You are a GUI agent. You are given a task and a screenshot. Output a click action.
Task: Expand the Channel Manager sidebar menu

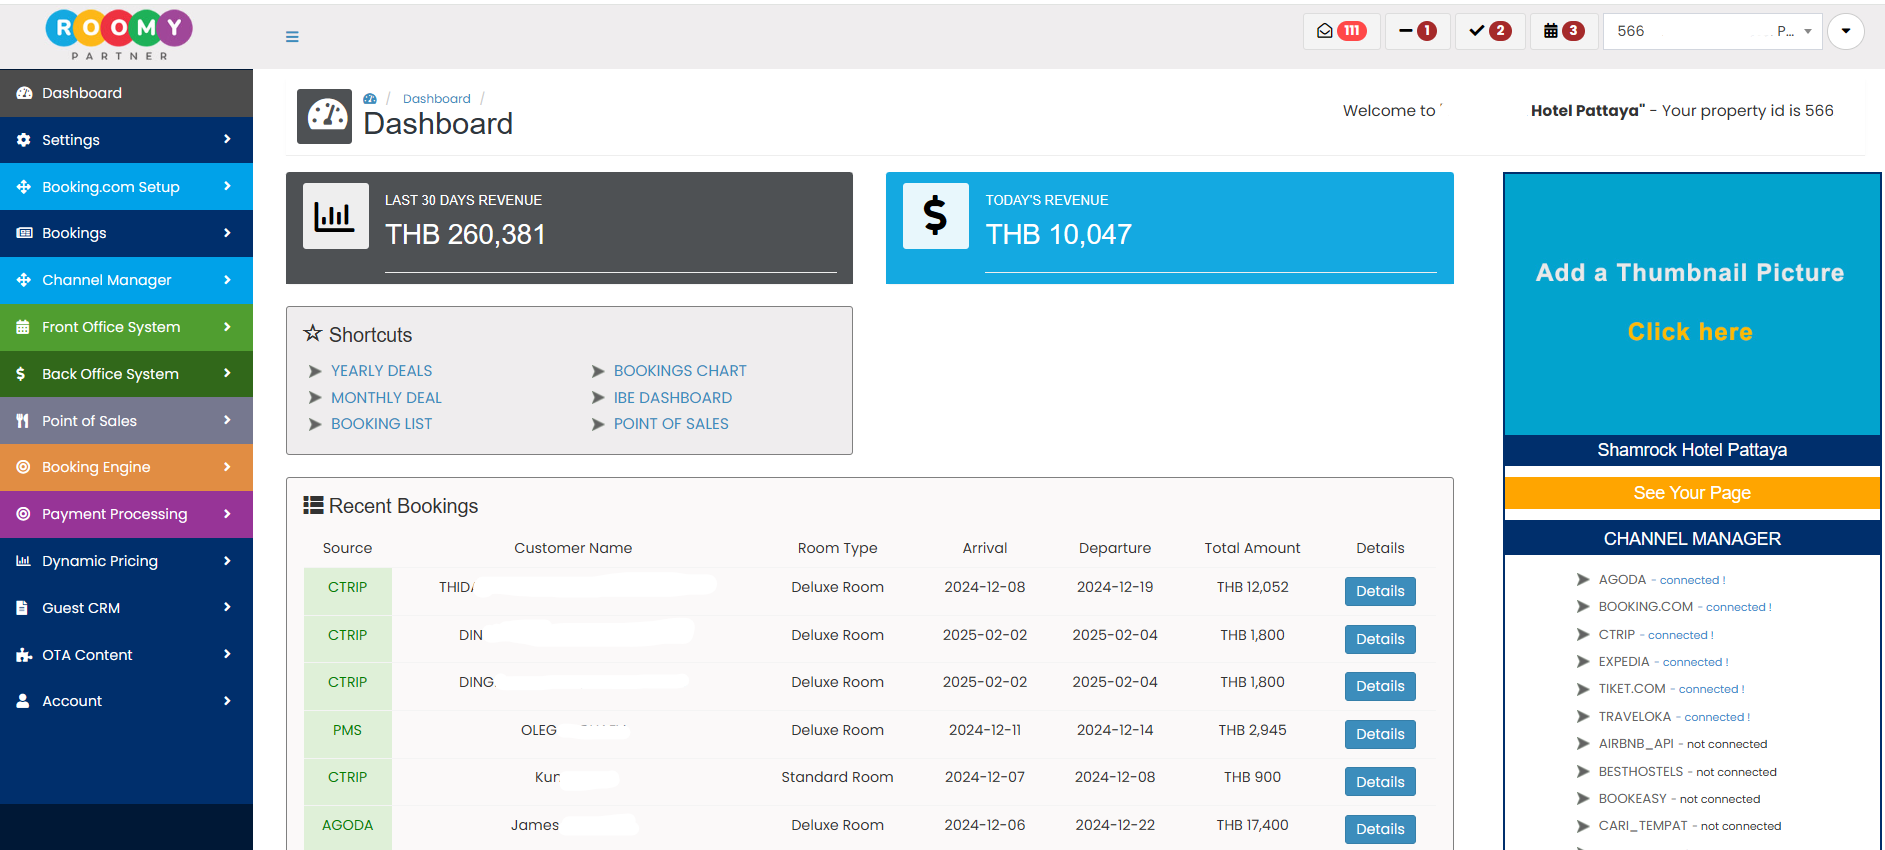pos(126,280)
